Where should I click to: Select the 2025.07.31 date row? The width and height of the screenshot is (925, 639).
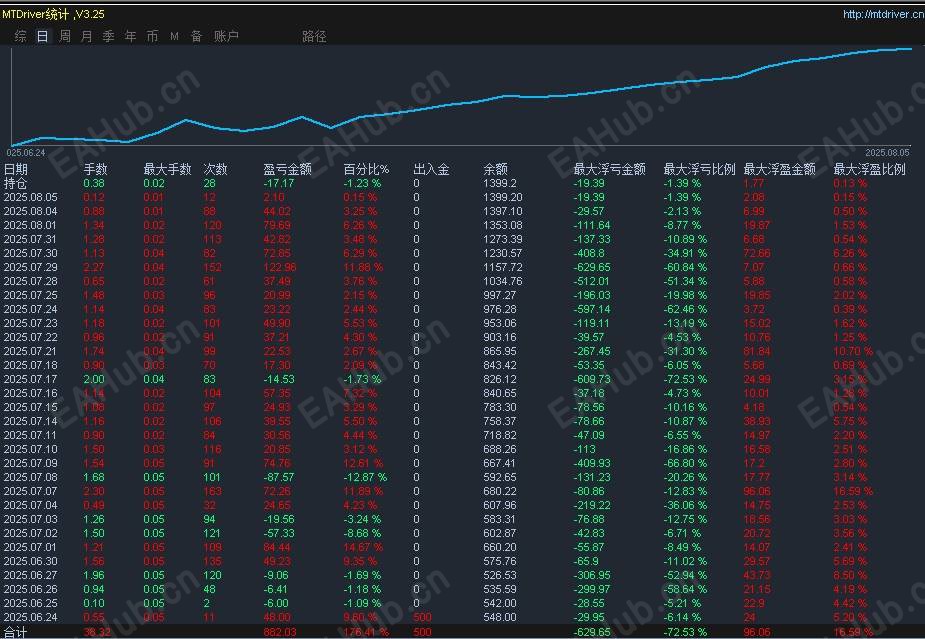coord(31,239)
